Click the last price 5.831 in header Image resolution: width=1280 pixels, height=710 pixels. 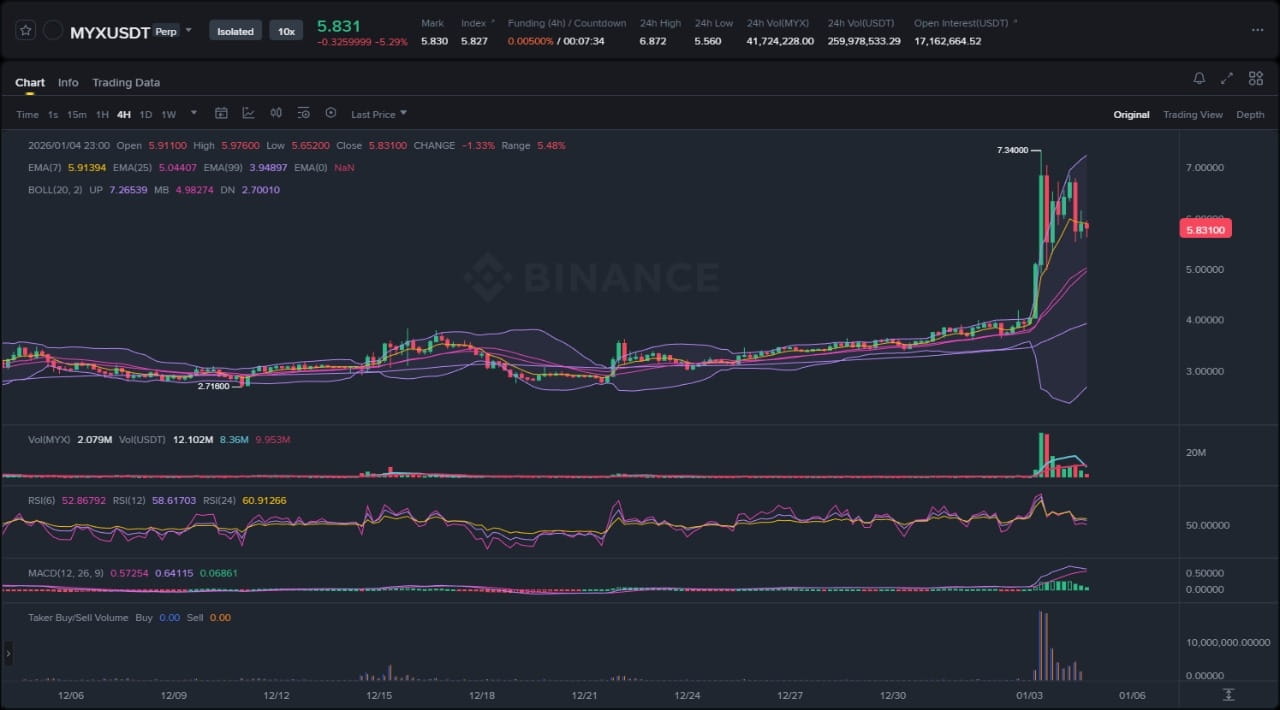pyautogui.click(x=339, y=26)
